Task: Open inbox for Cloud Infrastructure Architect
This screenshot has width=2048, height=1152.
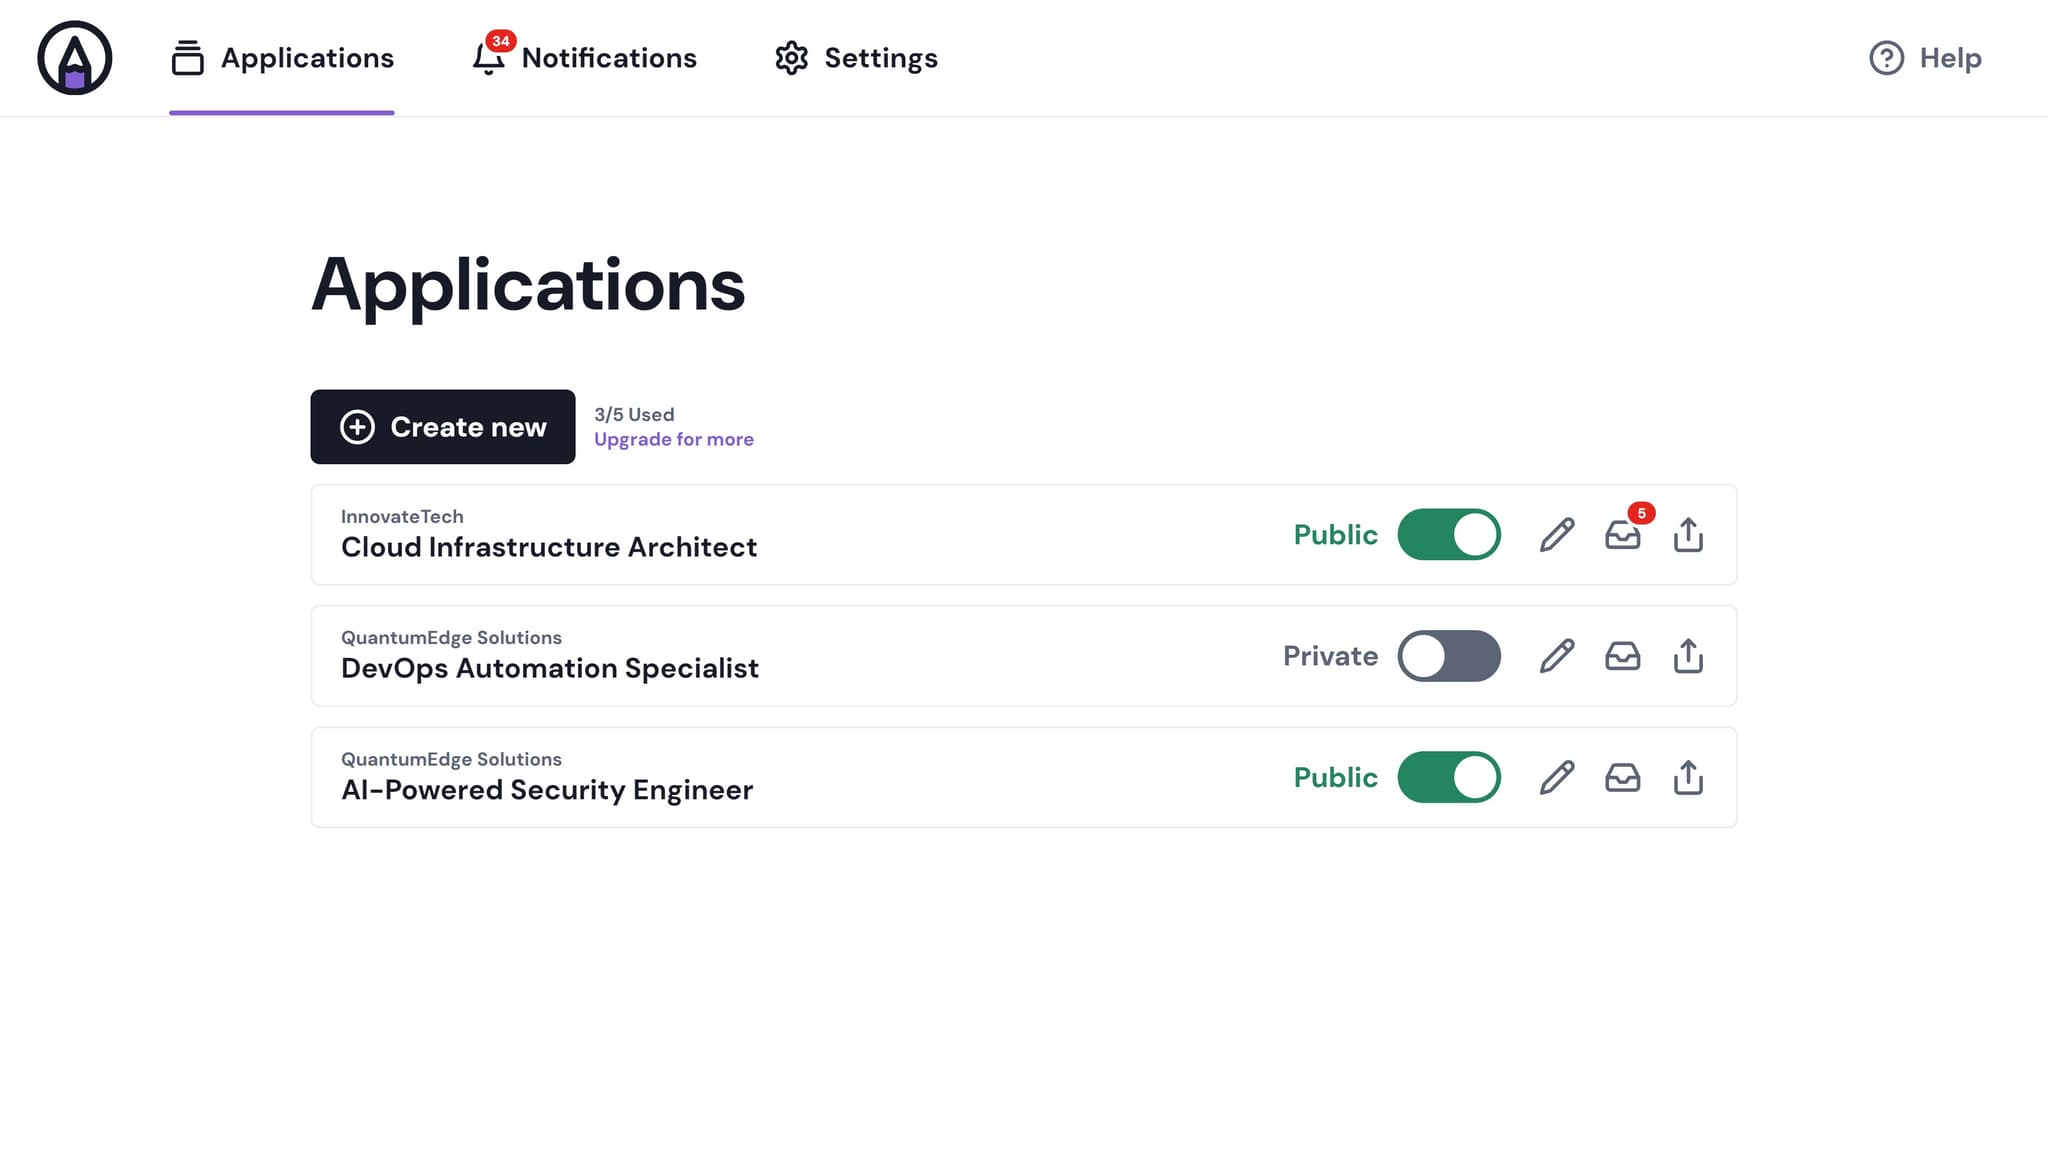Action: point(1622,536)
